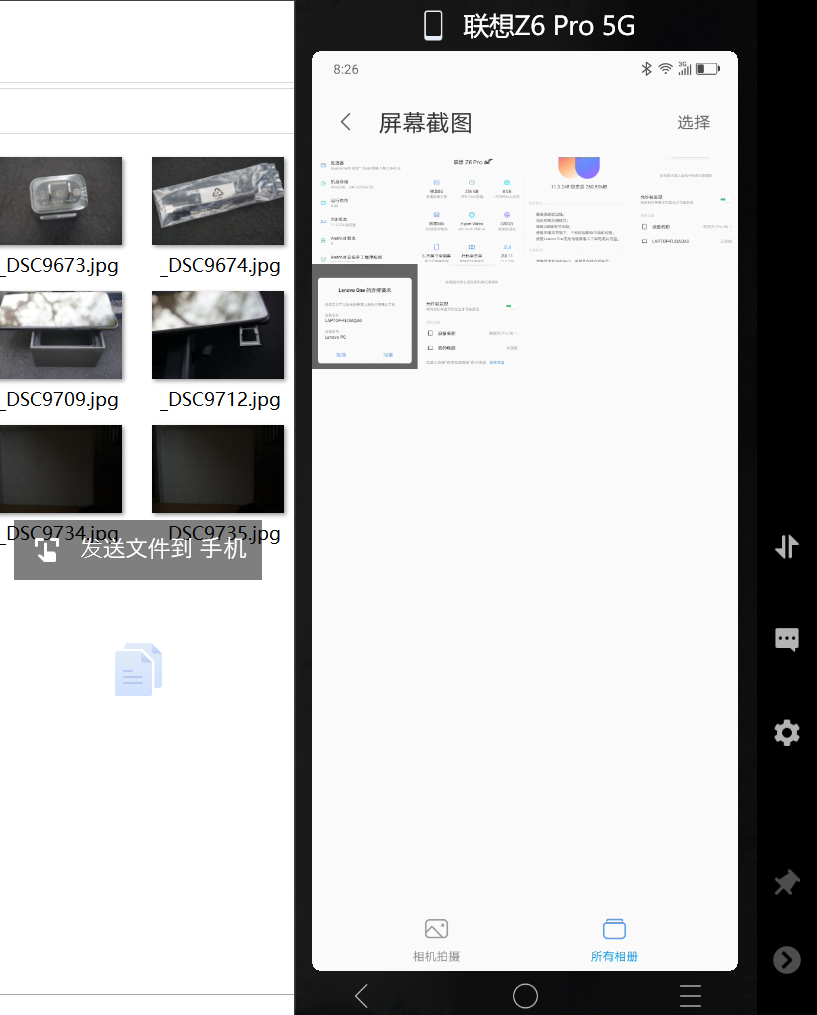Click the _DSC9709.jpg file name
Image resolution: width=817 pixels, height=1015 pixels.
tap(60, 399)
